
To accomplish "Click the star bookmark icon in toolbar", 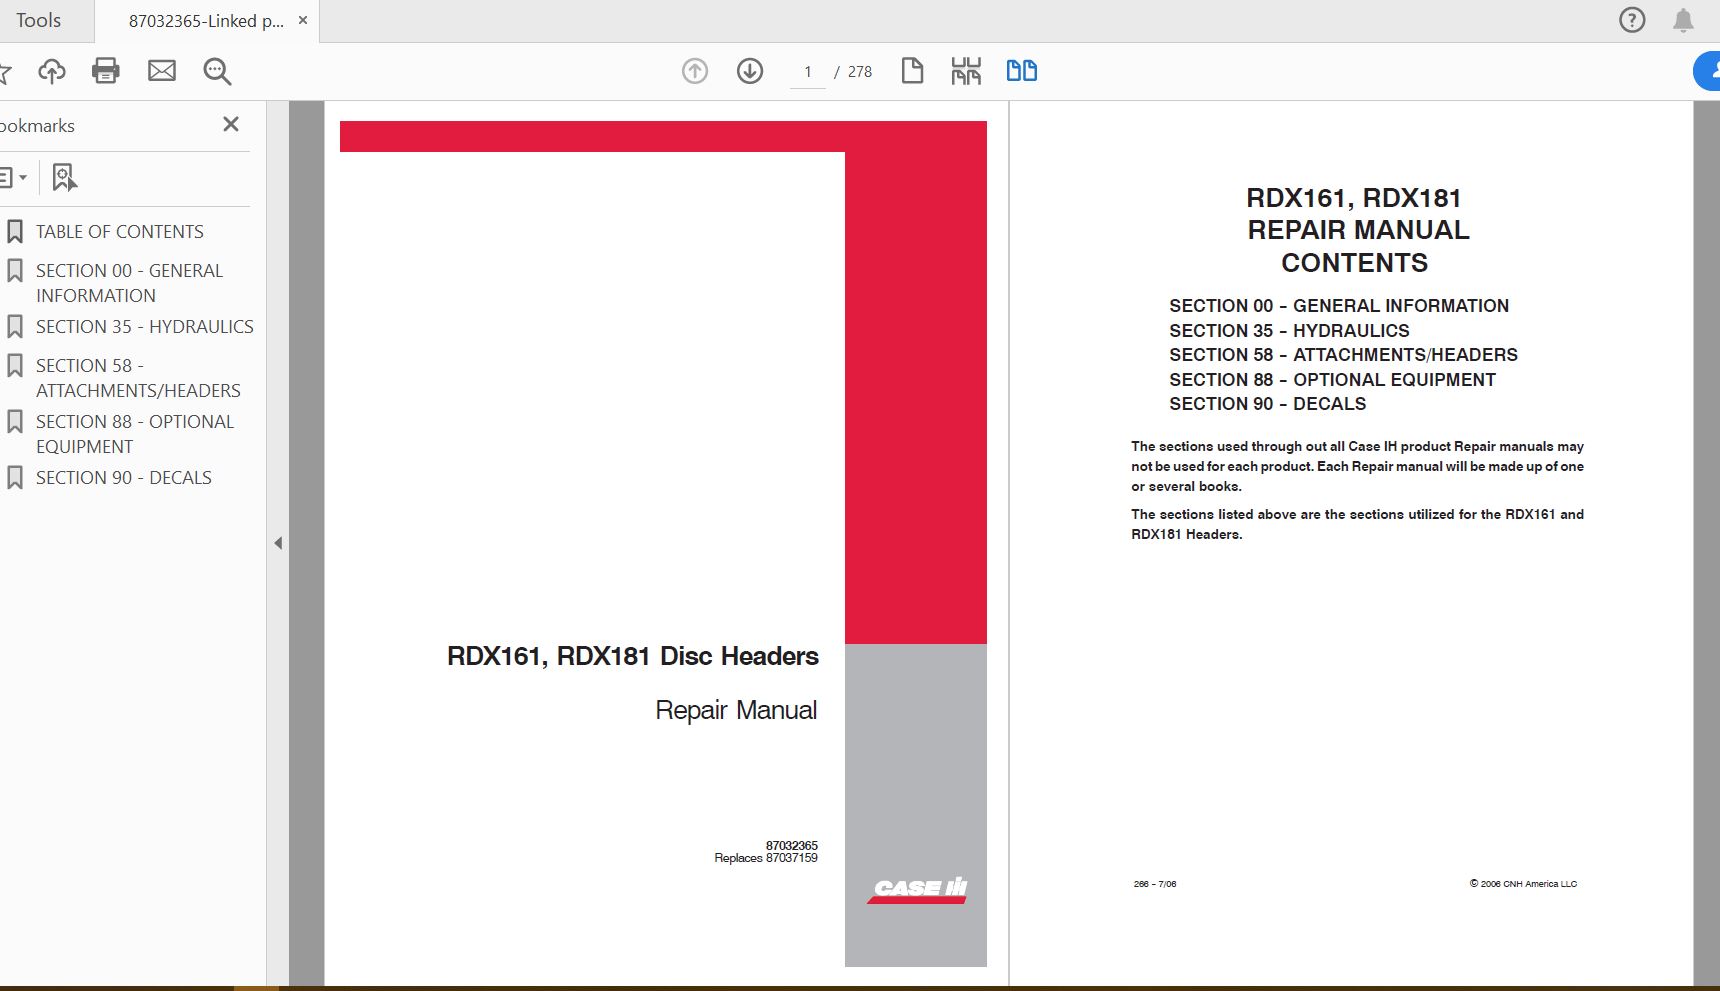I will pyautogui.click(x=5, y=71).
